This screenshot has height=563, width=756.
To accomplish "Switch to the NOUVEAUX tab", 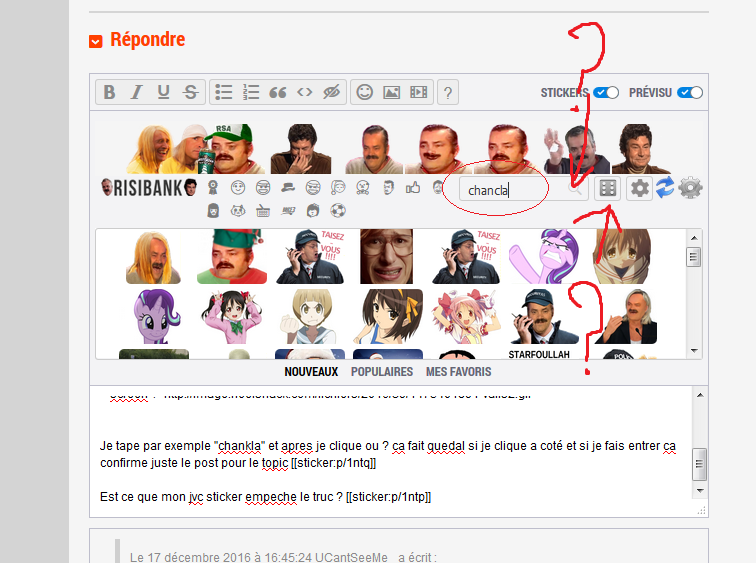I will click(x=311, y=372).
